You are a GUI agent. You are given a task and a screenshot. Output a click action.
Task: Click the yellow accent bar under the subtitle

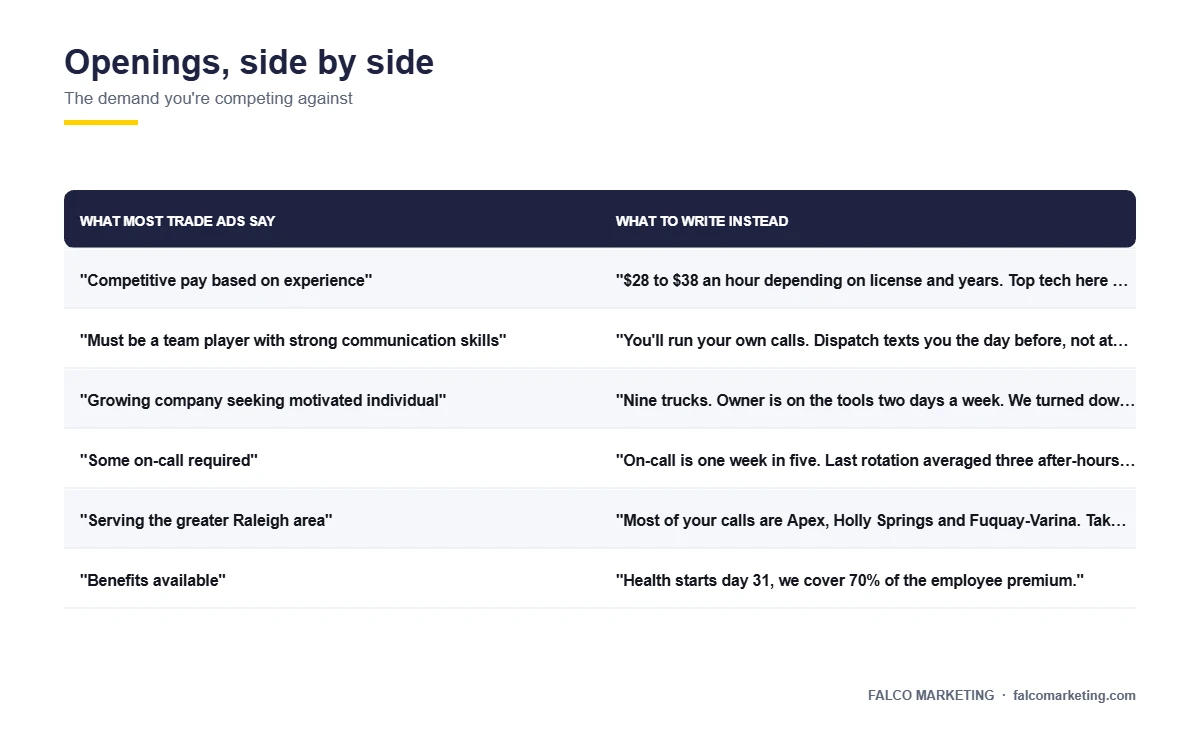point(101,122)
